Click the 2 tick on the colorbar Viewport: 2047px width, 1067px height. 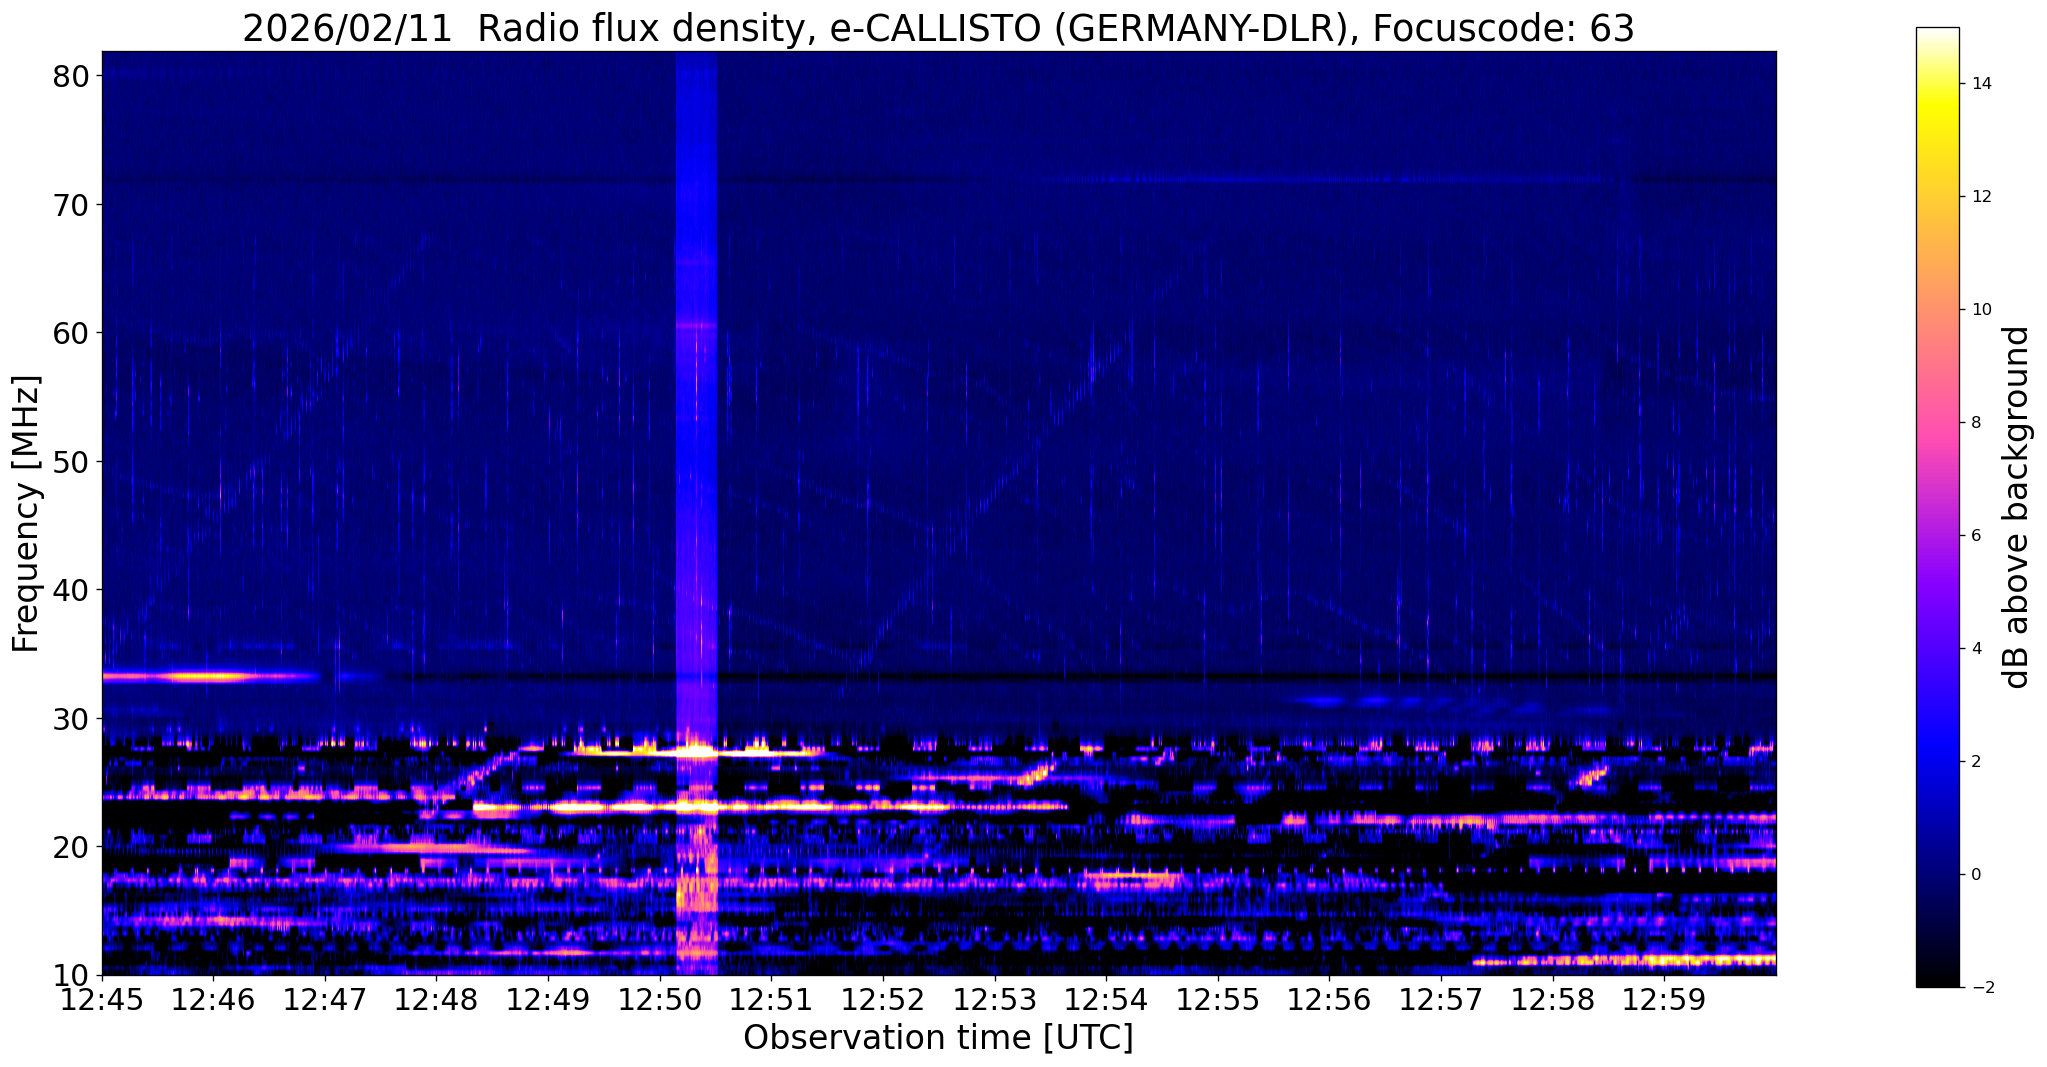[x=1976, y=762]
